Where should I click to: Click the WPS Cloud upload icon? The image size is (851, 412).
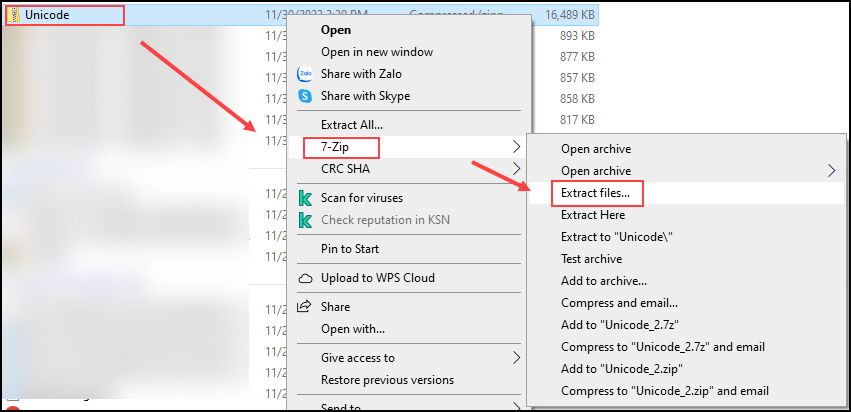[306, 278]
